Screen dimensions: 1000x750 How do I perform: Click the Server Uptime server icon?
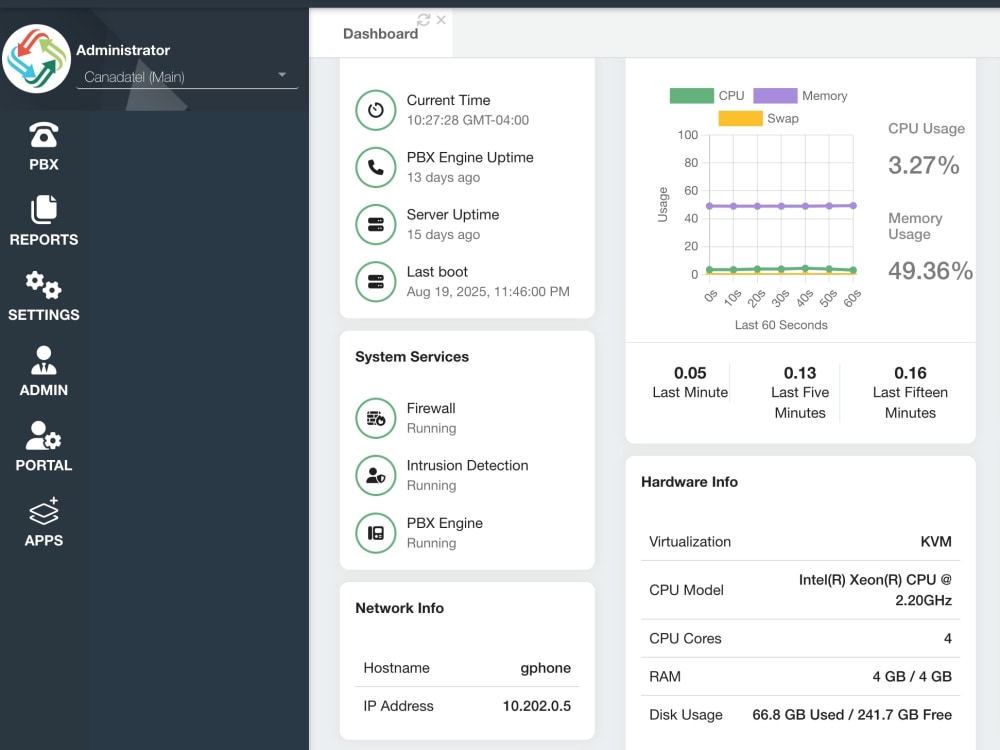click(376, 224)
